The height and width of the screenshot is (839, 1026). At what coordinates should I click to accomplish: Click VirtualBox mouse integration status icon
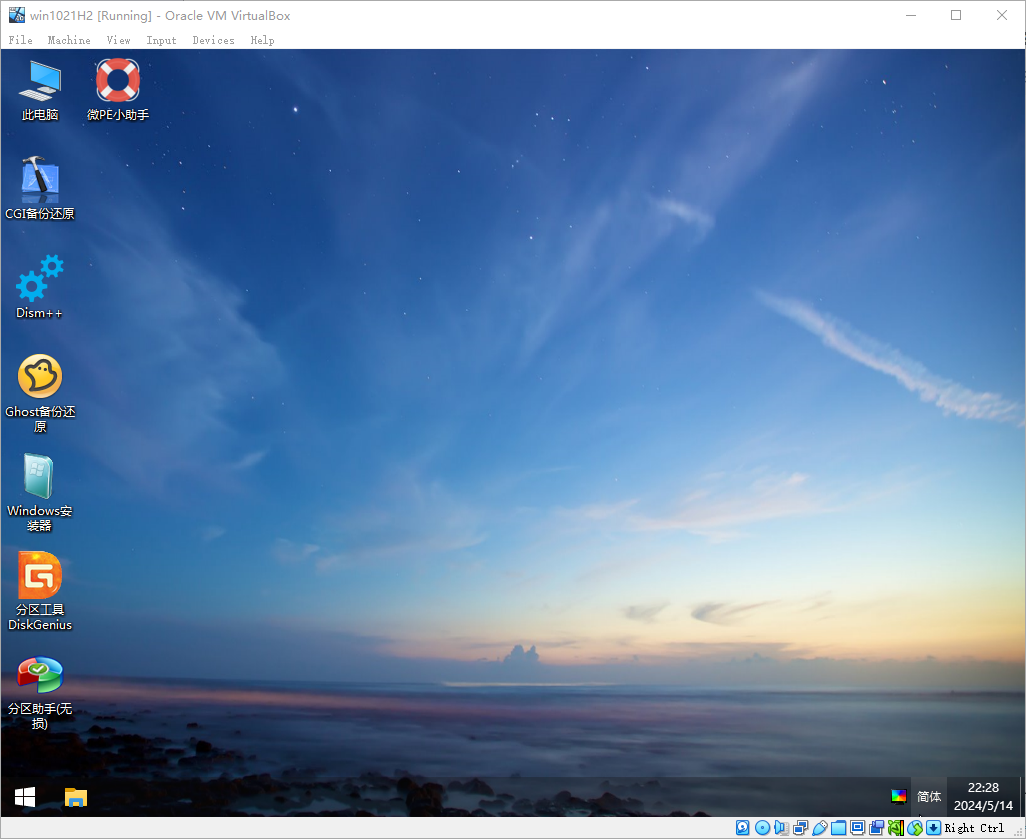tap(915, 828)
